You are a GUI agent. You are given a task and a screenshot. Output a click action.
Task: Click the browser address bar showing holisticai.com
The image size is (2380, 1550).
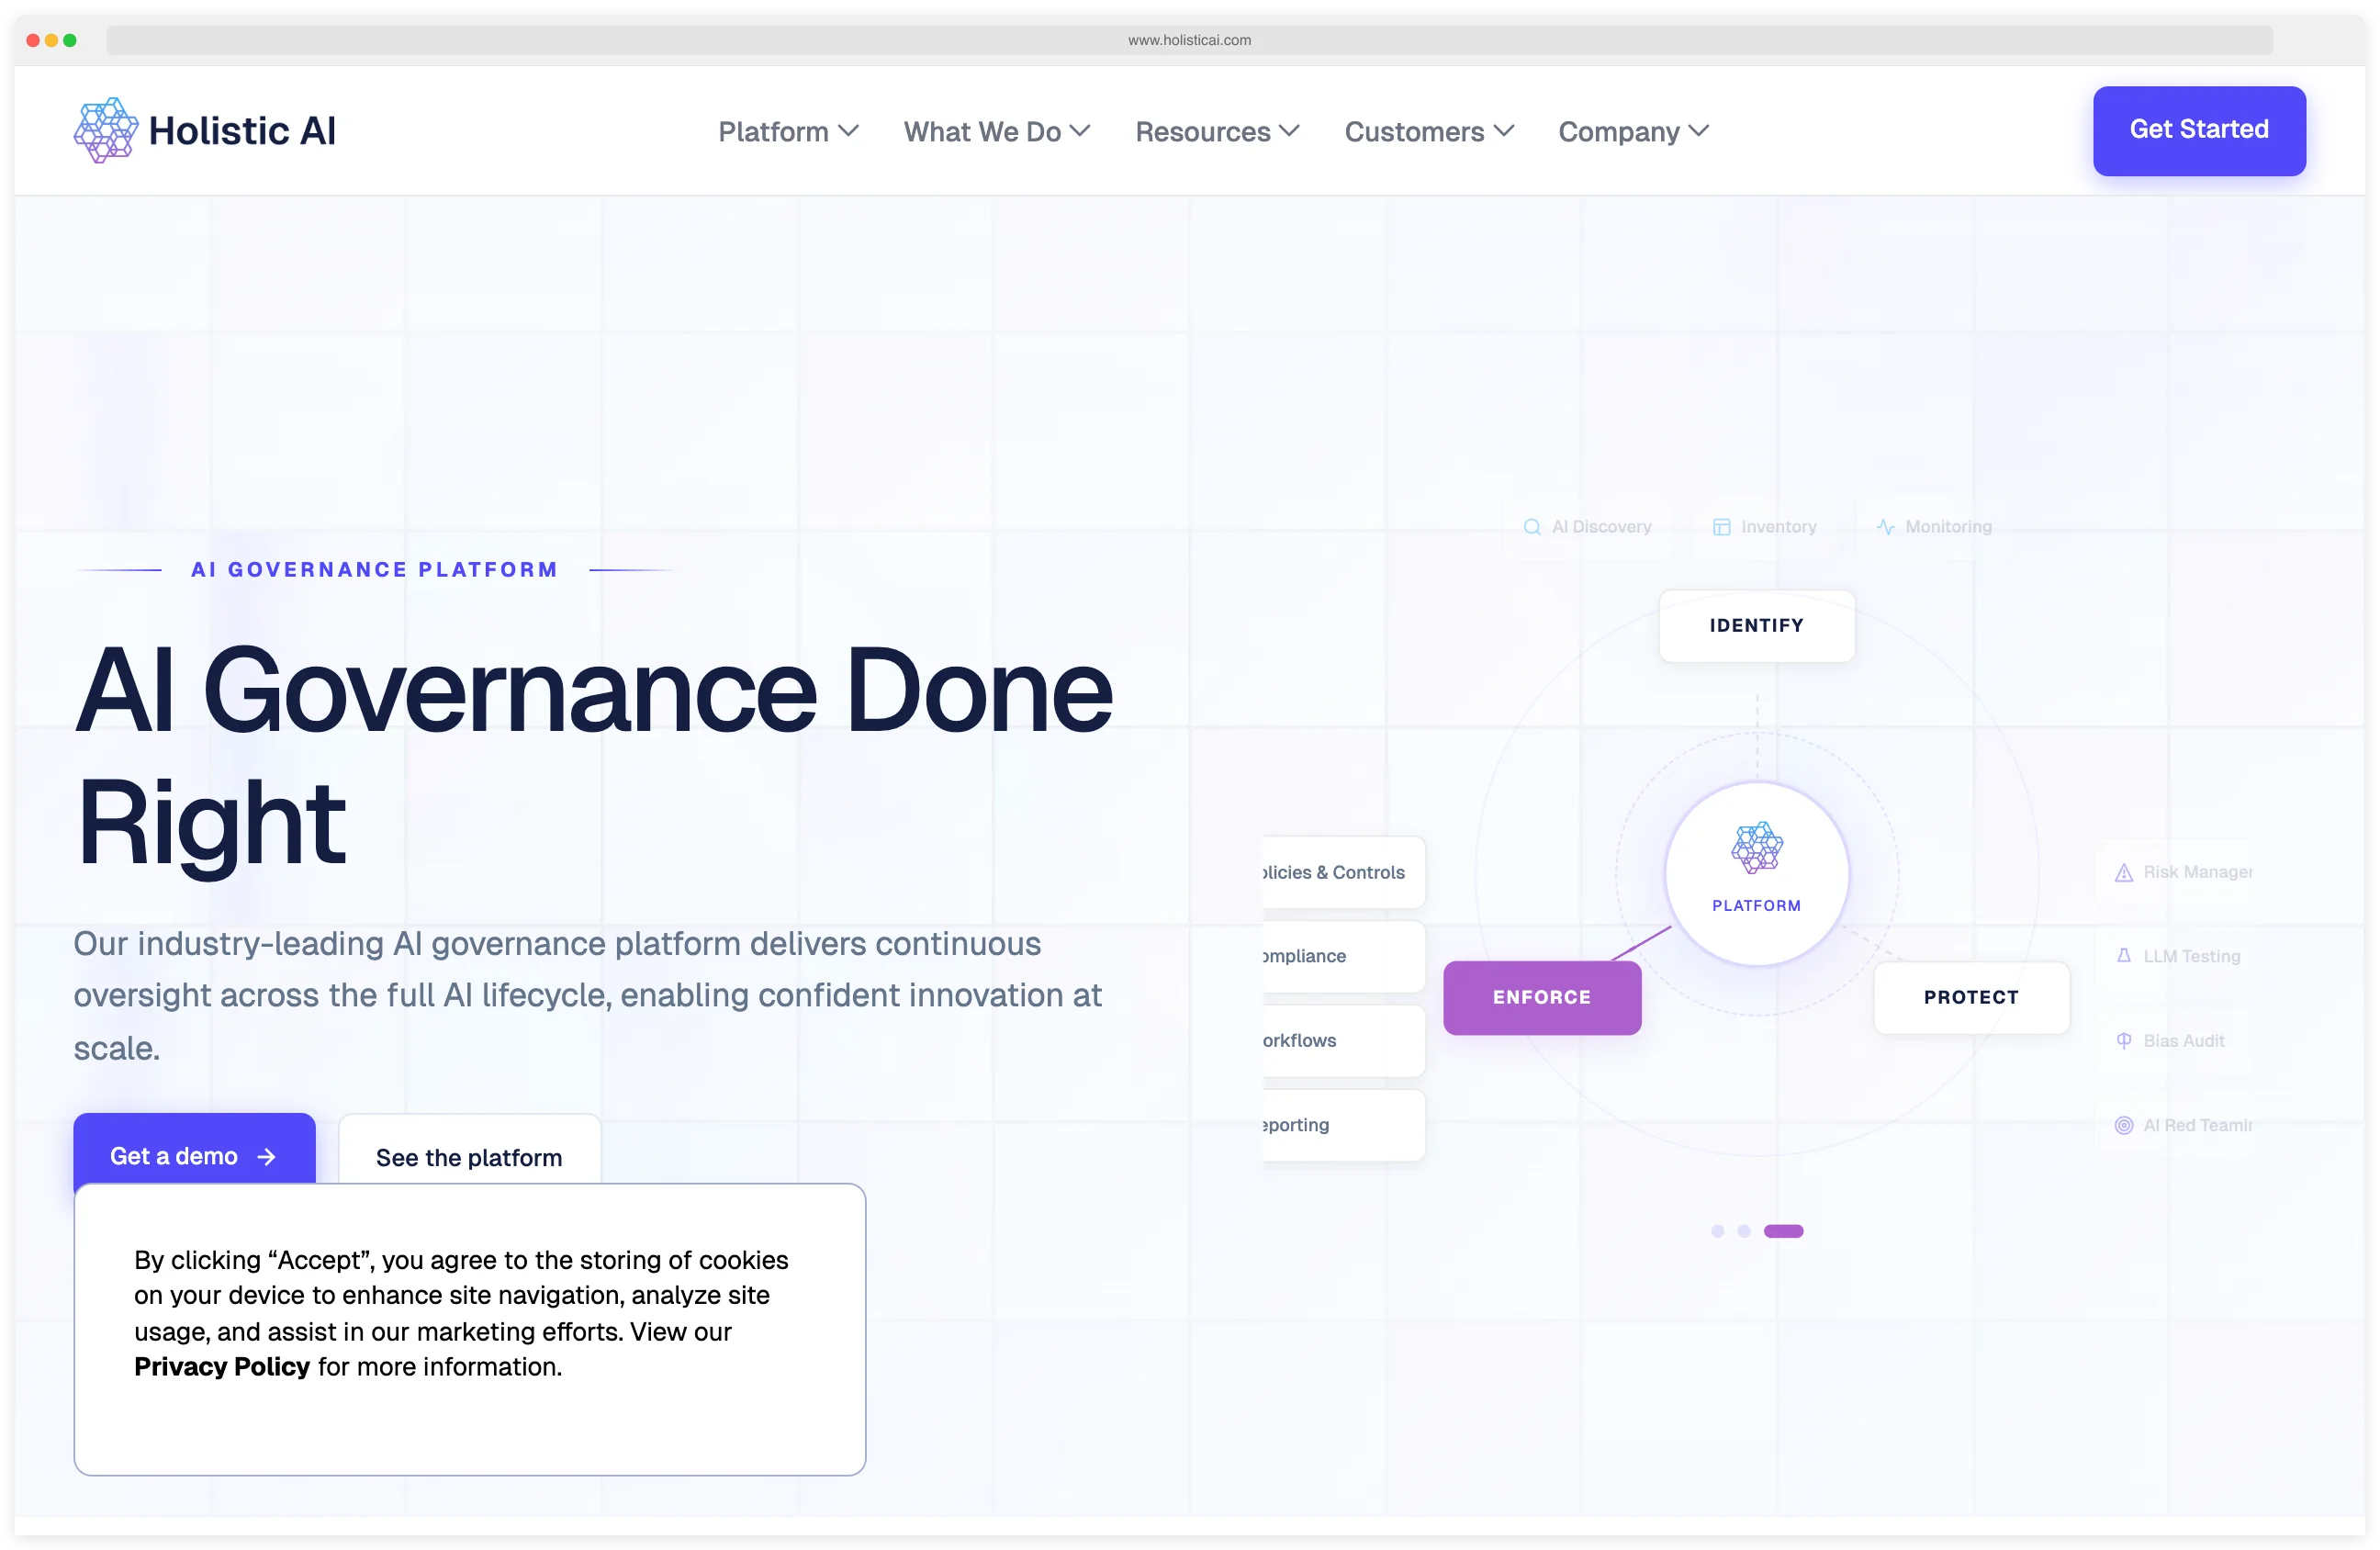[x=1190, y=40]
